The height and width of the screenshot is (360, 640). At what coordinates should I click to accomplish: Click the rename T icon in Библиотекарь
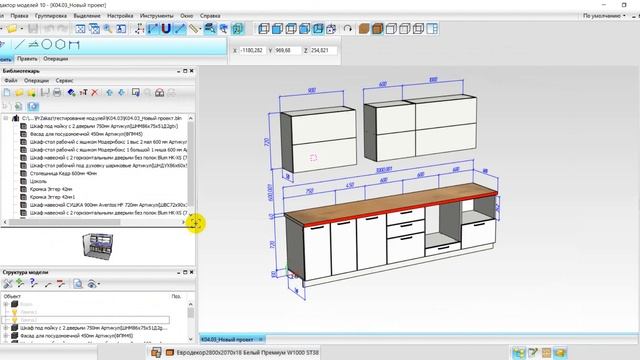tap(83, 93)
